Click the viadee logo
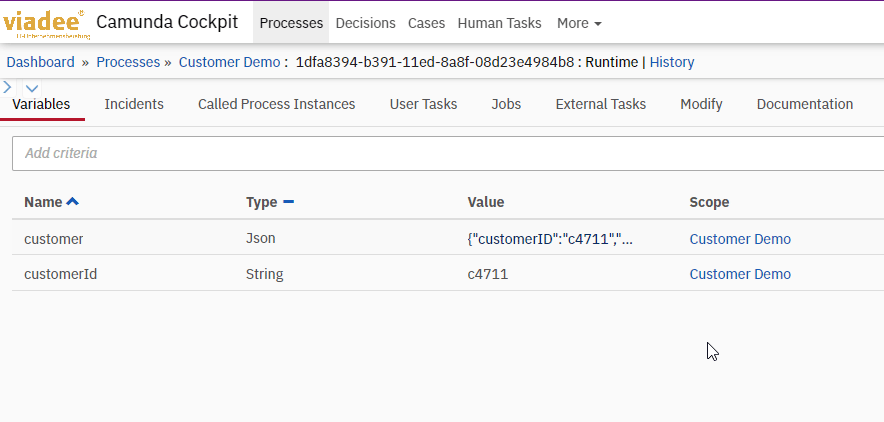The image size is (884, 422). coord(46,24)
